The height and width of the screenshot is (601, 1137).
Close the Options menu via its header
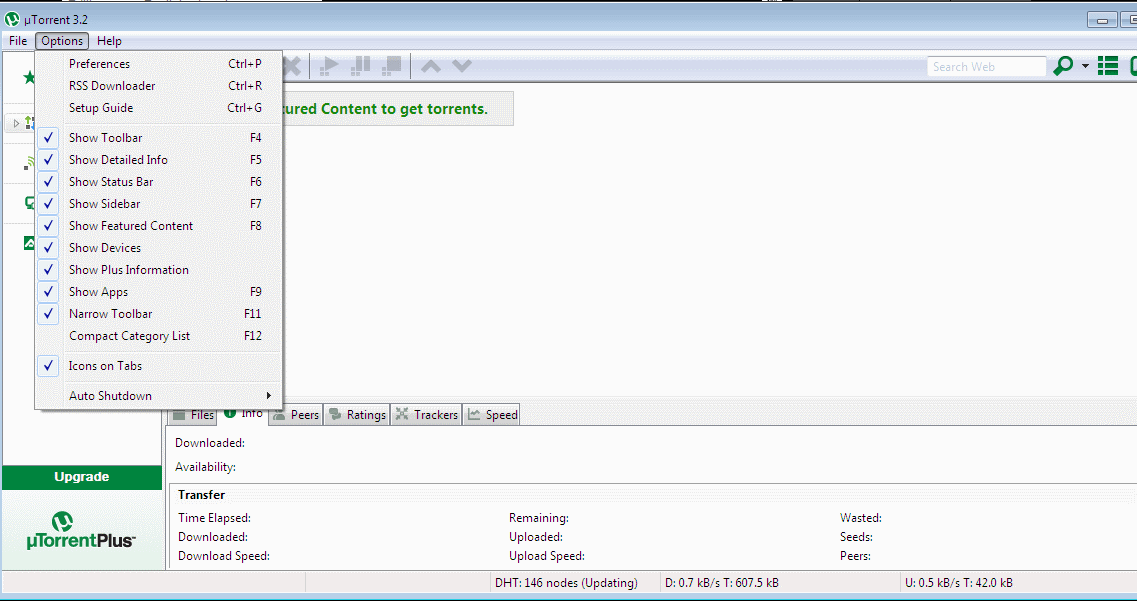[x=62, y=41]
